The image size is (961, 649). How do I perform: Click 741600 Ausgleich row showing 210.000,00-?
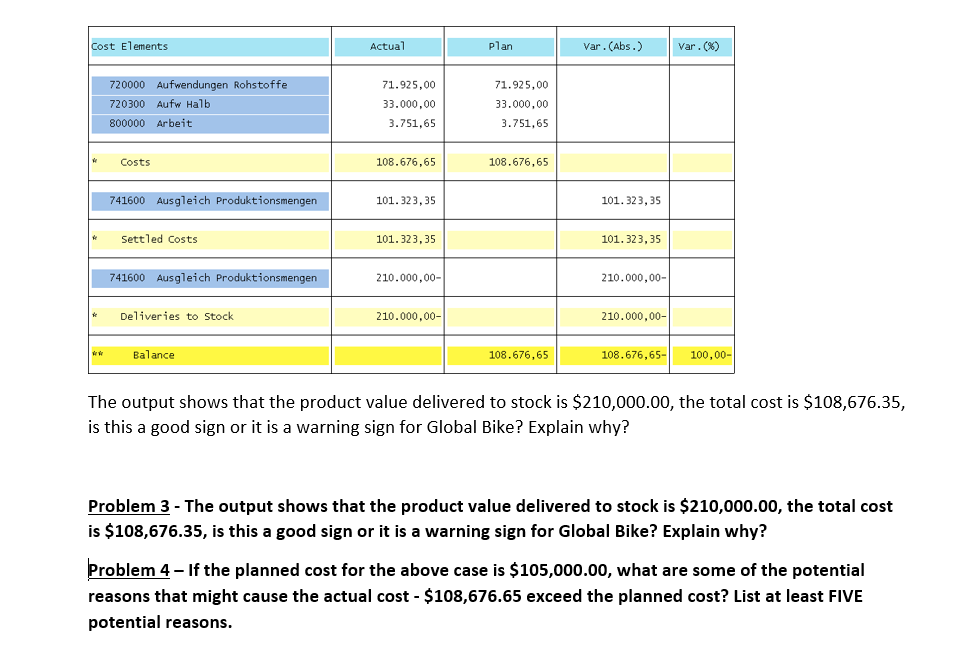(x=210, y=278)
